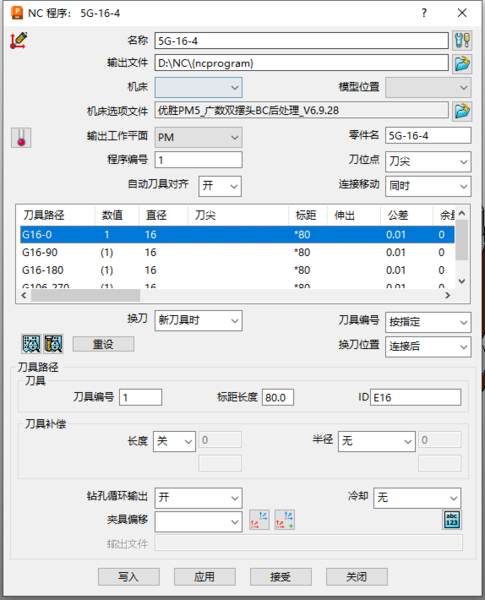Click the tool 刀具编号 input field showing 1

click(x=140, y=397)
